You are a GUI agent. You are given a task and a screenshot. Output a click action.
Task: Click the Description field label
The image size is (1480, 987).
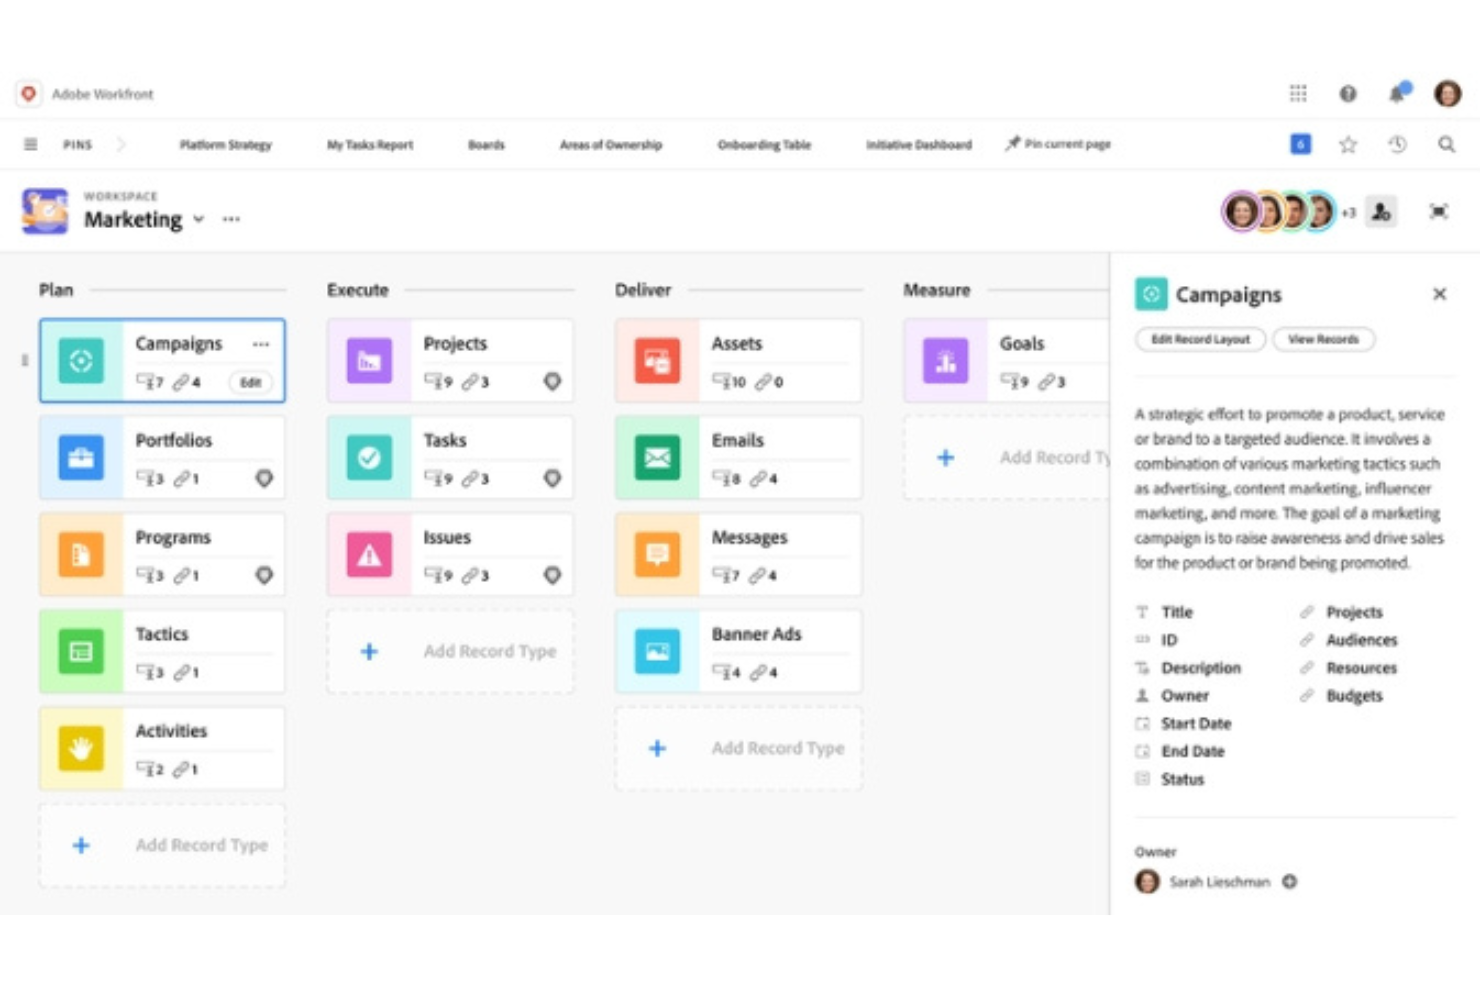[1201, 668]
